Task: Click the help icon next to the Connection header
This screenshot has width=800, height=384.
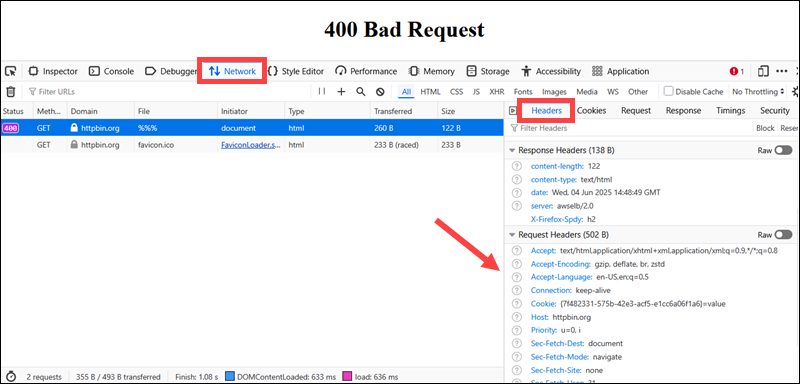Action: [x=517, y=290]
